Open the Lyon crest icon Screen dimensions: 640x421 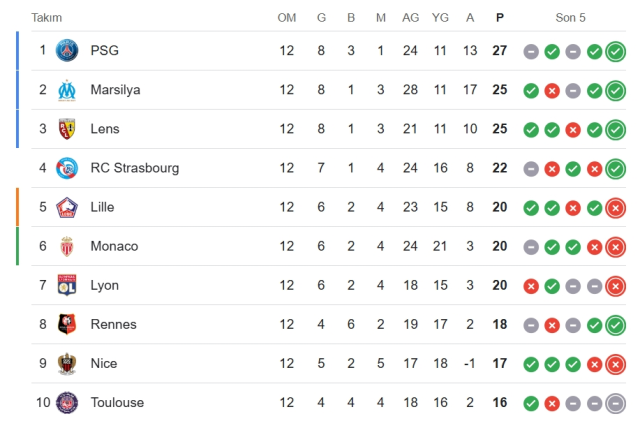(x=67, y=285)
